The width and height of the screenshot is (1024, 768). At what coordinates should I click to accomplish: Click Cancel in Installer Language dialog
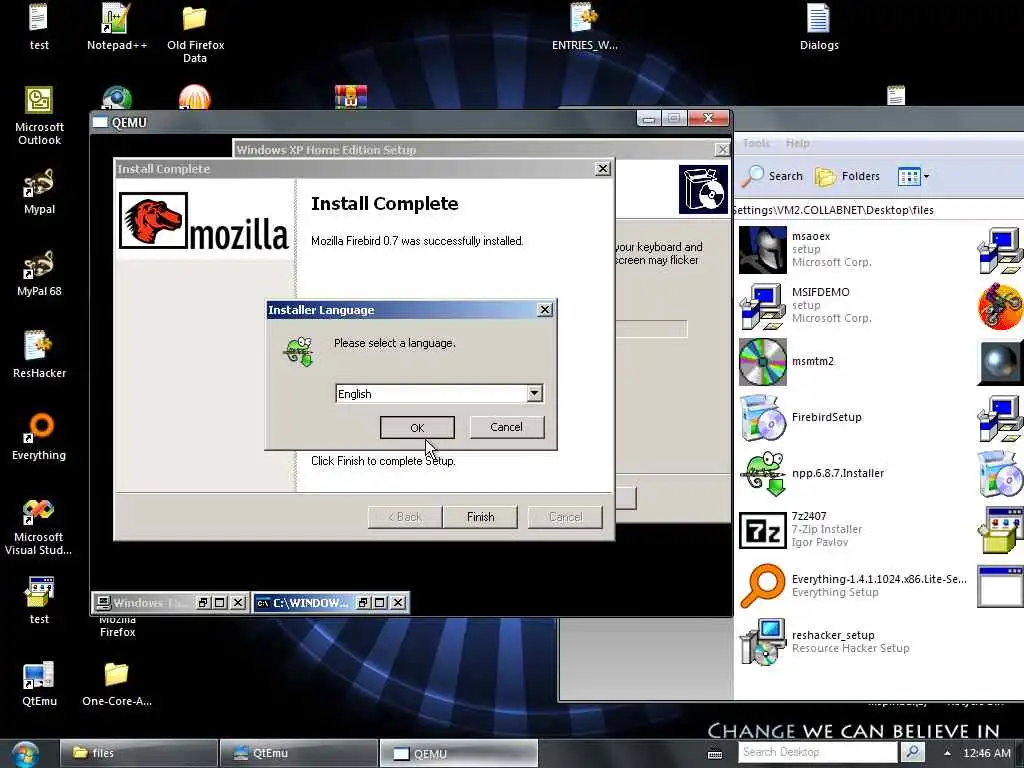click(506, 426)
